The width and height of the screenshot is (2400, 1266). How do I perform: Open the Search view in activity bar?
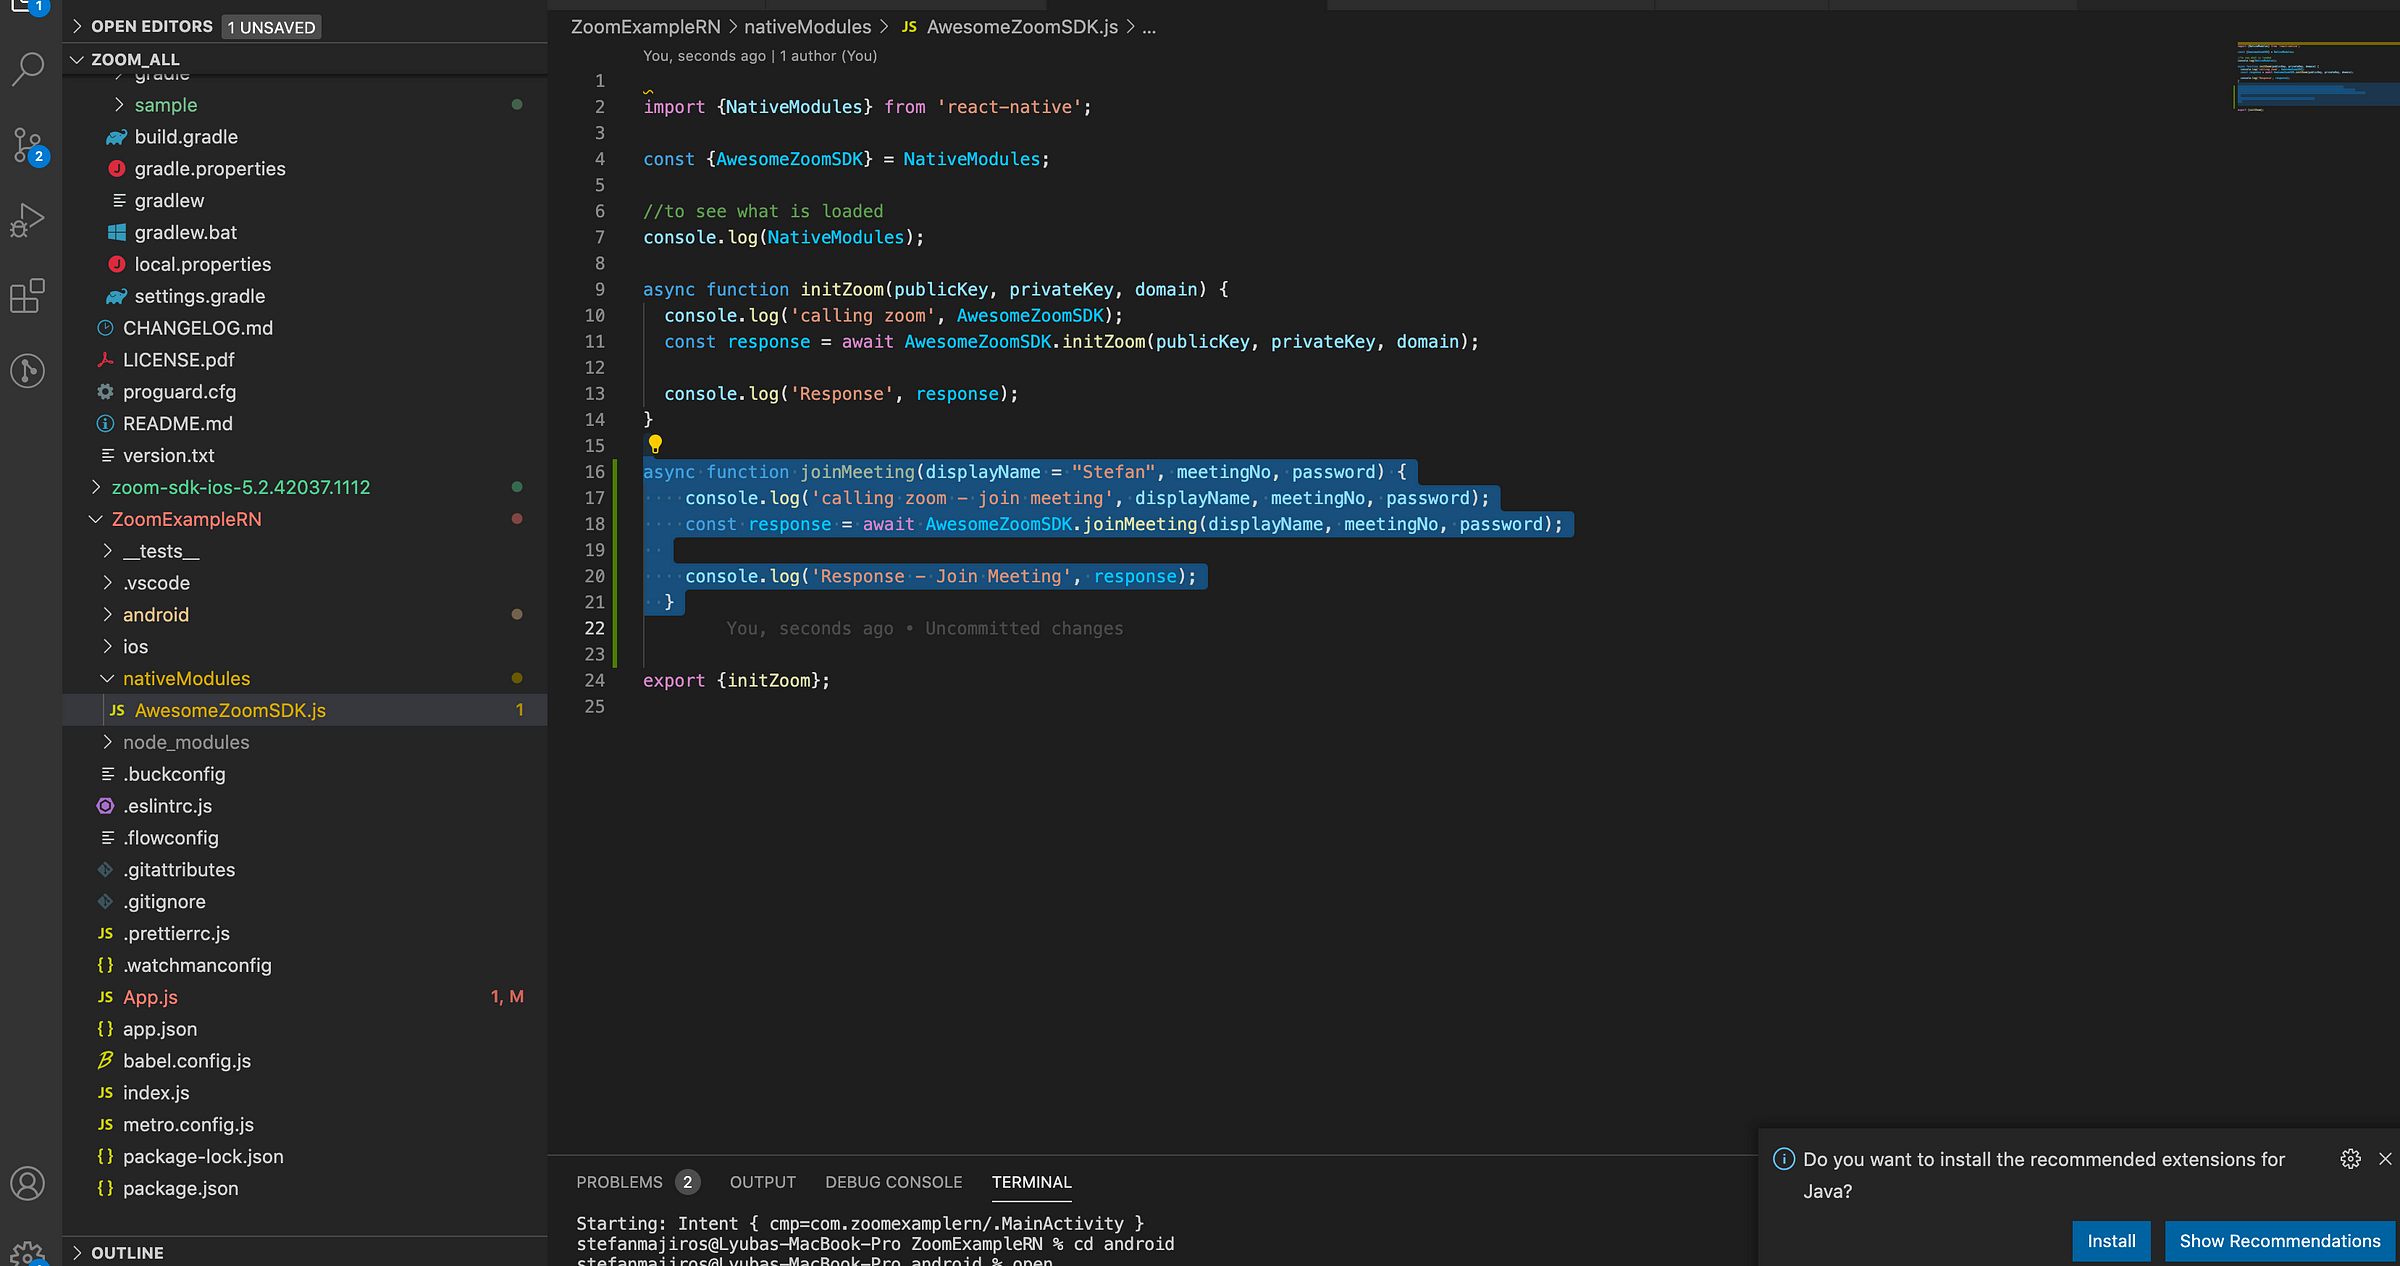[x=28, y=69]
